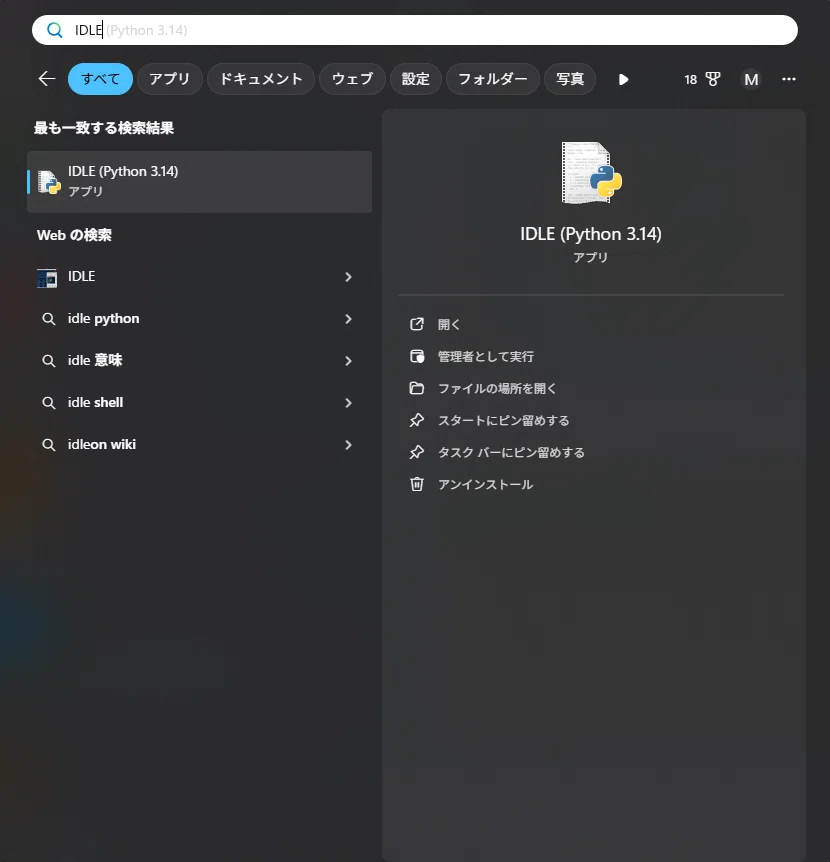Screen dimensions: 830x862
Task: Switch to the ウェブ filter tab
Action: (352, 79)
